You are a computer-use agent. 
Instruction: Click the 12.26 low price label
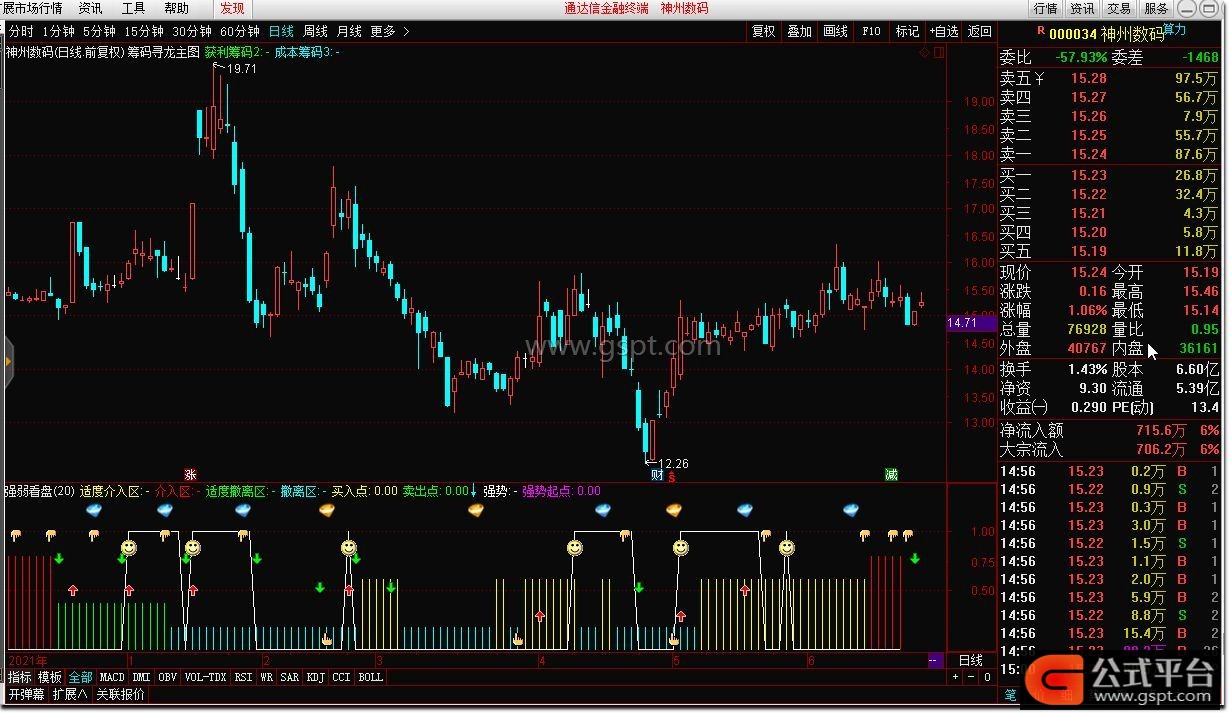(673, 464)
